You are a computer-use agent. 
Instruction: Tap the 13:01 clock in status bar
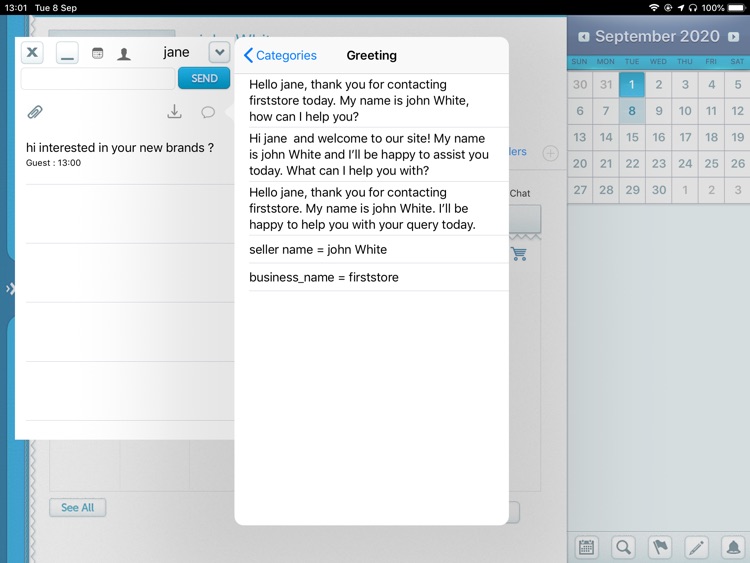coord(16,8)
